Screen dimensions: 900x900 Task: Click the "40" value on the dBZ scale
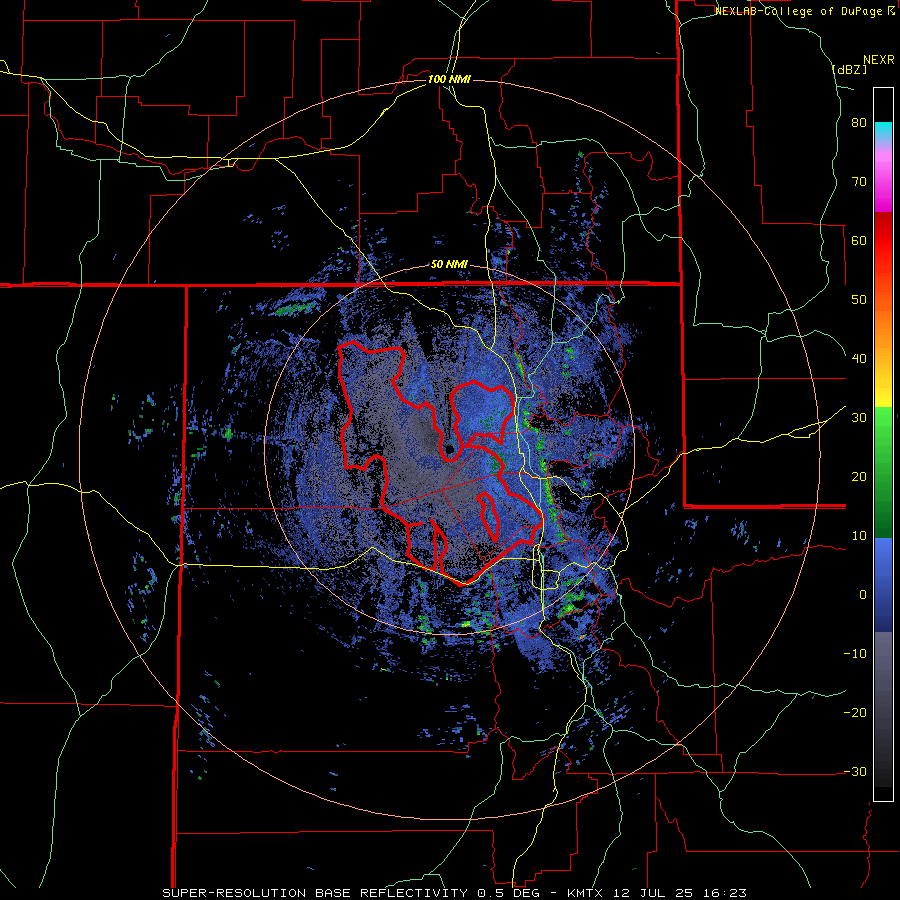point(859,359)
